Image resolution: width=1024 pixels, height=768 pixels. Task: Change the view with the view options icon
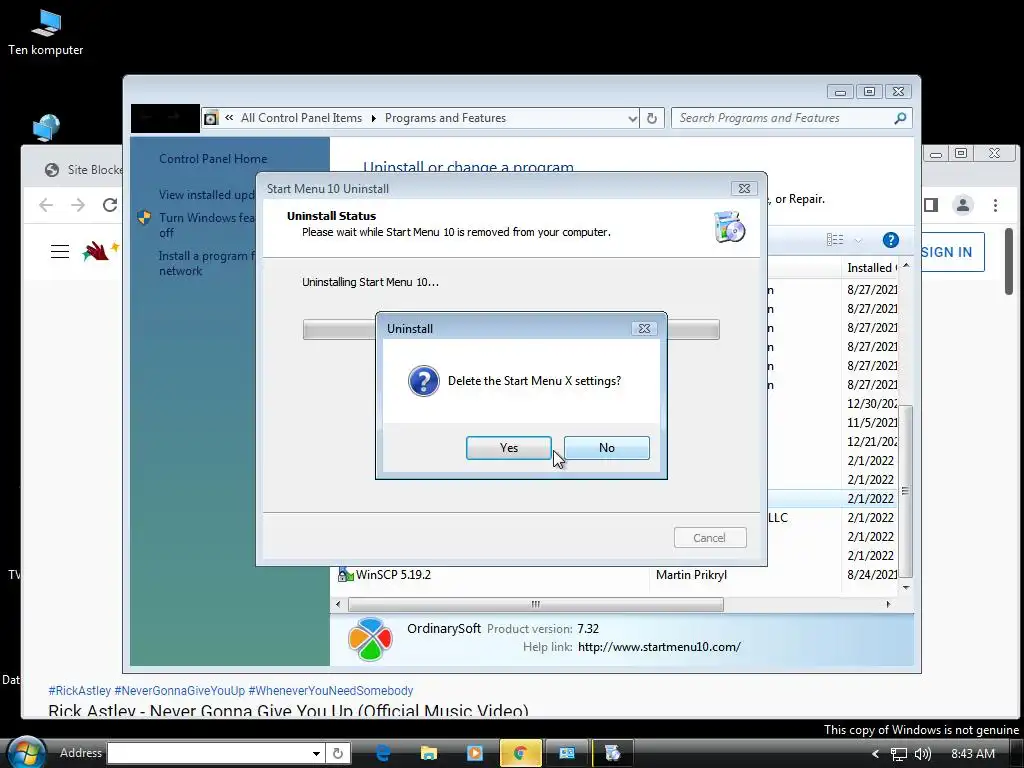pos(835,240)
